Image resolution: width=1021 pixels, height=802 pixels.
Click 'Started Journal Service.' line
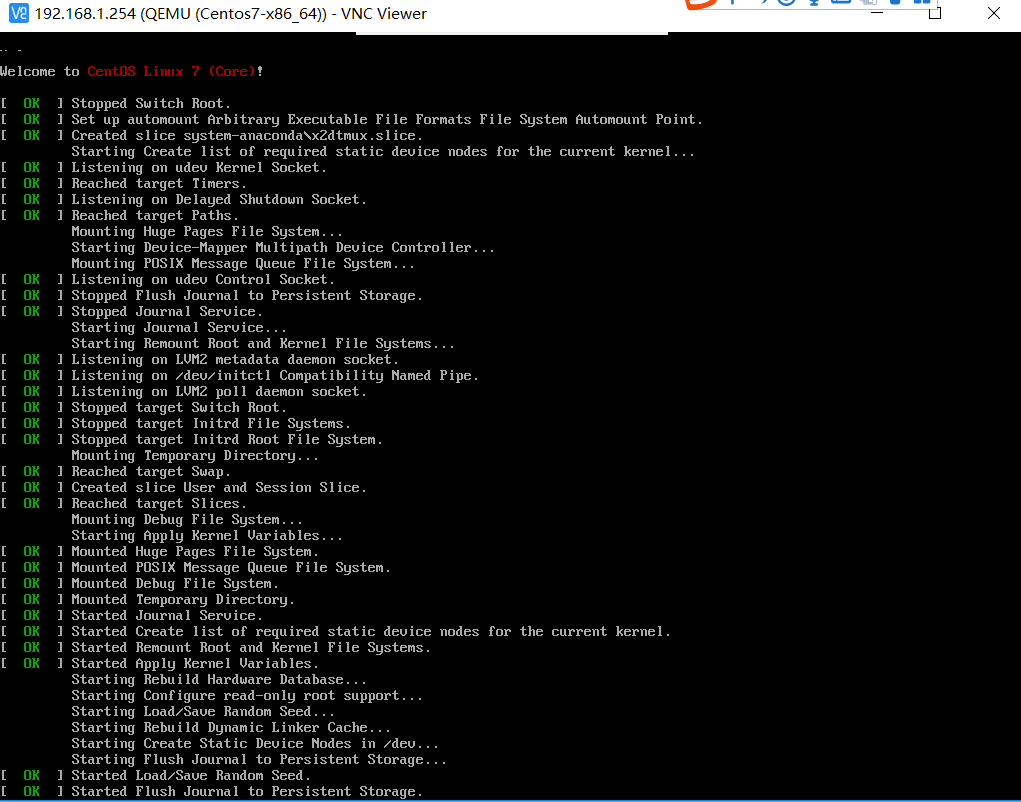tap(167, 616)
